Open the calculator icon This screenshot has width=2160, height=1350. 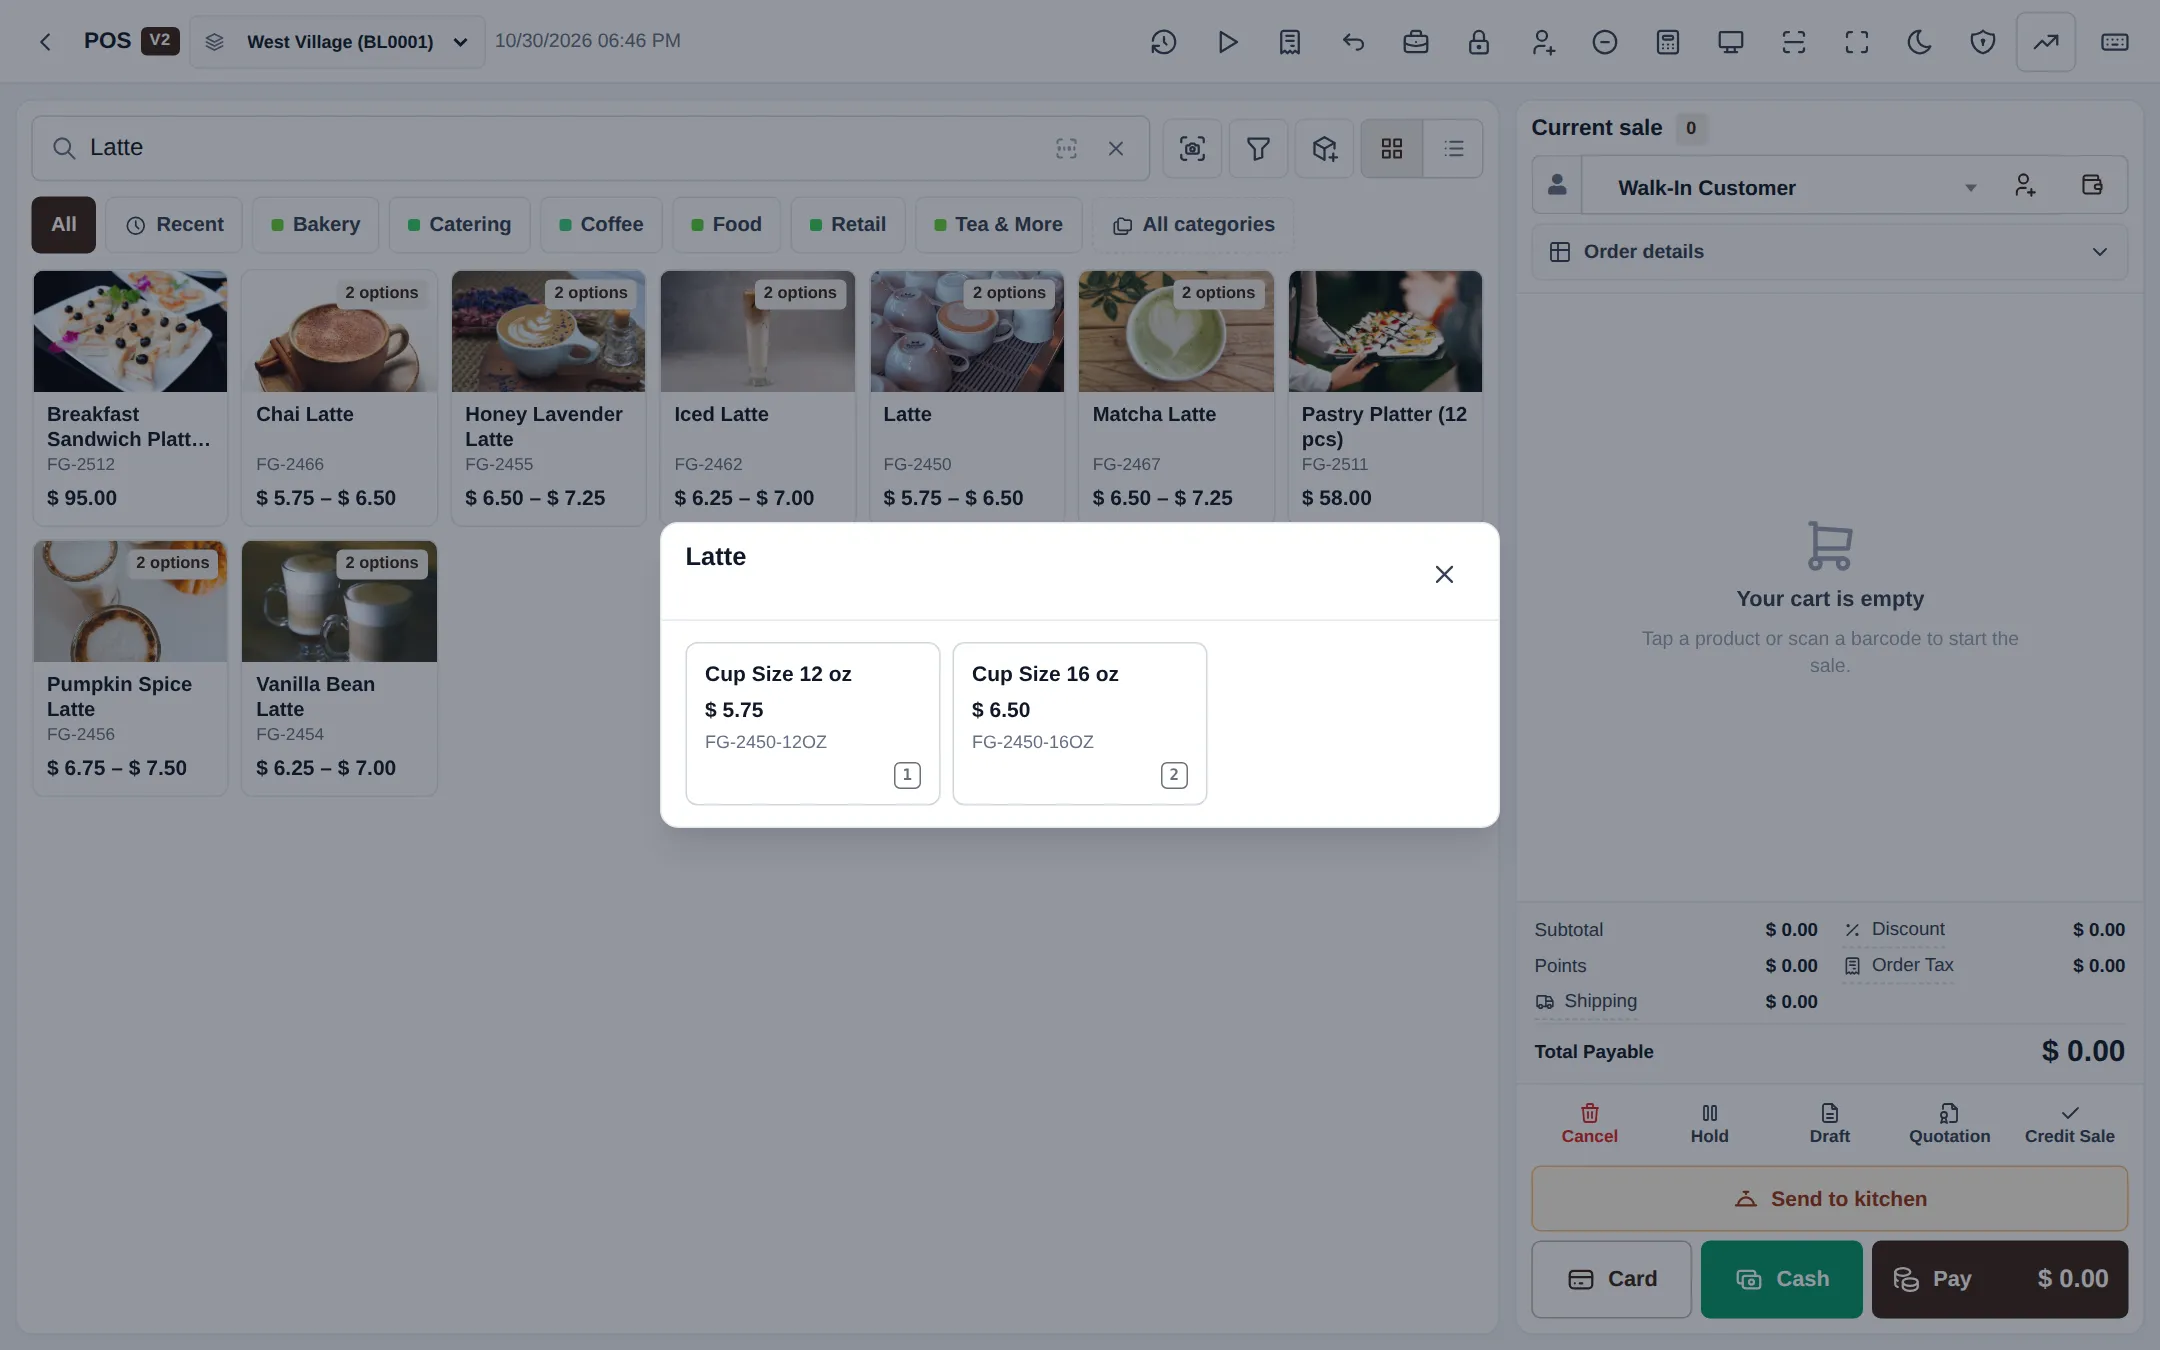pos(1668,42)
